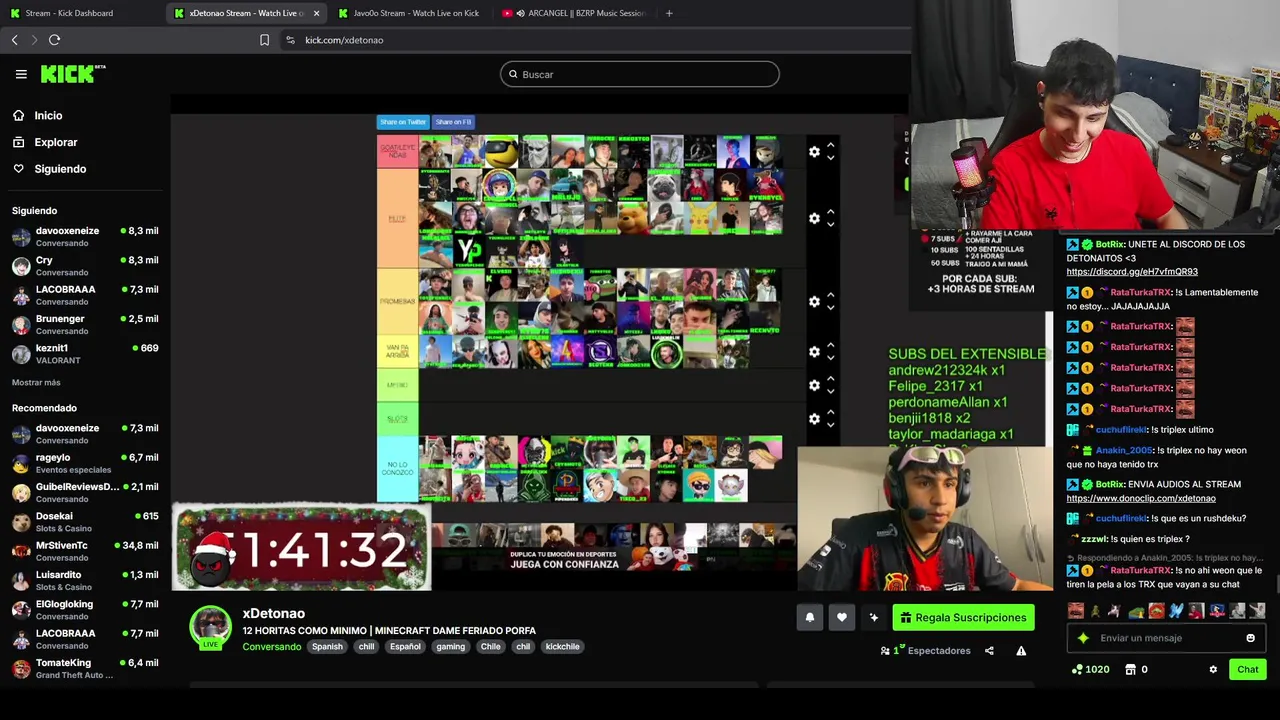Screen dimensions: 1280x720
Task: Click Regala Suscripciones button
Action: pos(963,618)
